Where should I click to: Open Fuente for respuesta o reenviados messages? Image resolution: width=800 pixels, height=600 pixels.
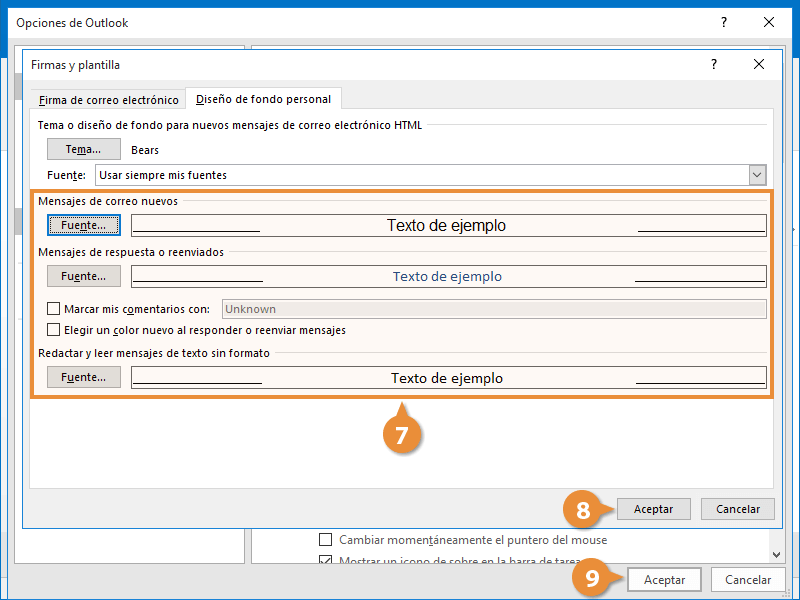[83, 276]
